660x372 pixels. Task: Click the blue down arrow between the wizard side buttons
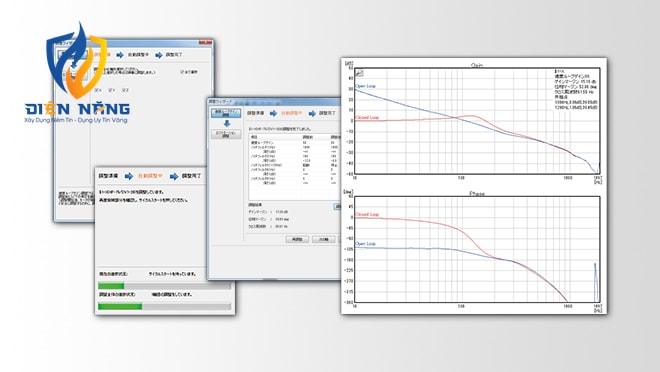(226, 123)
